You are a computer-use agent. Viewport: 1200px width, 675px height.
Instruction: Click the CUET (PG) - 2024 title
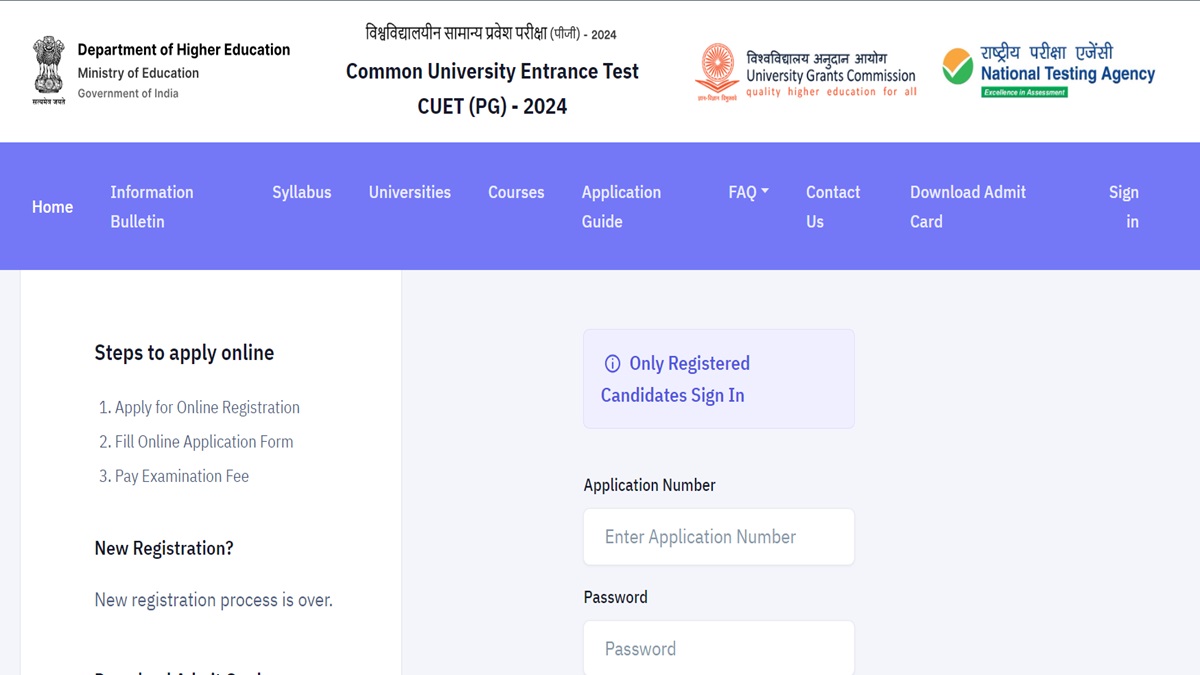pyautogui.click(x=492, y=106)
